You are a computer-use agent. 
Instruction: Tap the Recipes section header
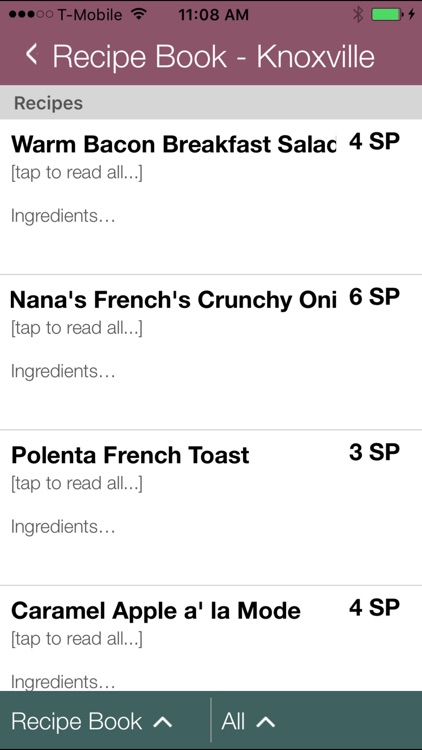(211, 103)
